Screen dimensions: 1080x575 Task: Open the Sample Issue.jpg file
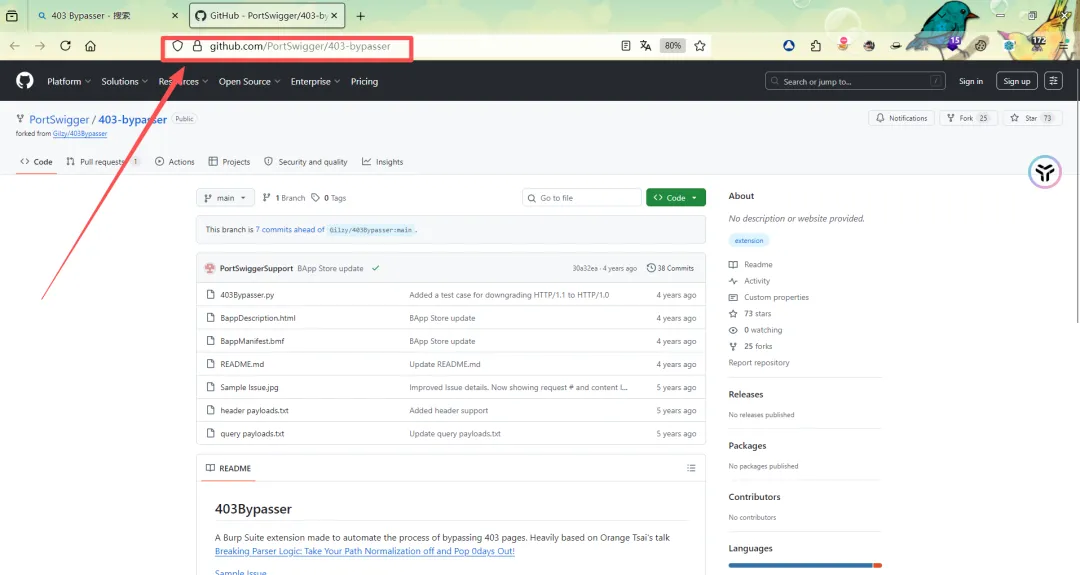[x=249, y=387]
